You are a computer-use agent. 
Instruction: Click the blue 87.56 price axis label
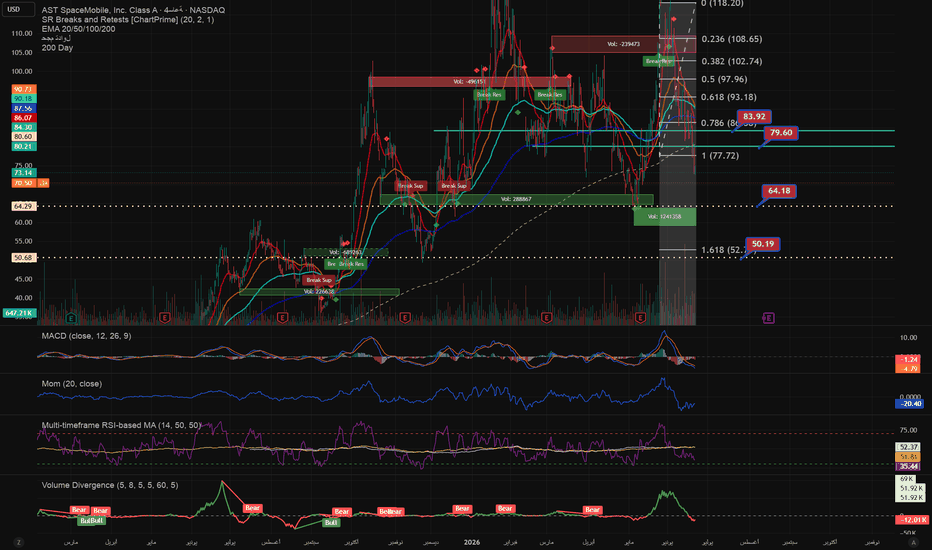23,108
